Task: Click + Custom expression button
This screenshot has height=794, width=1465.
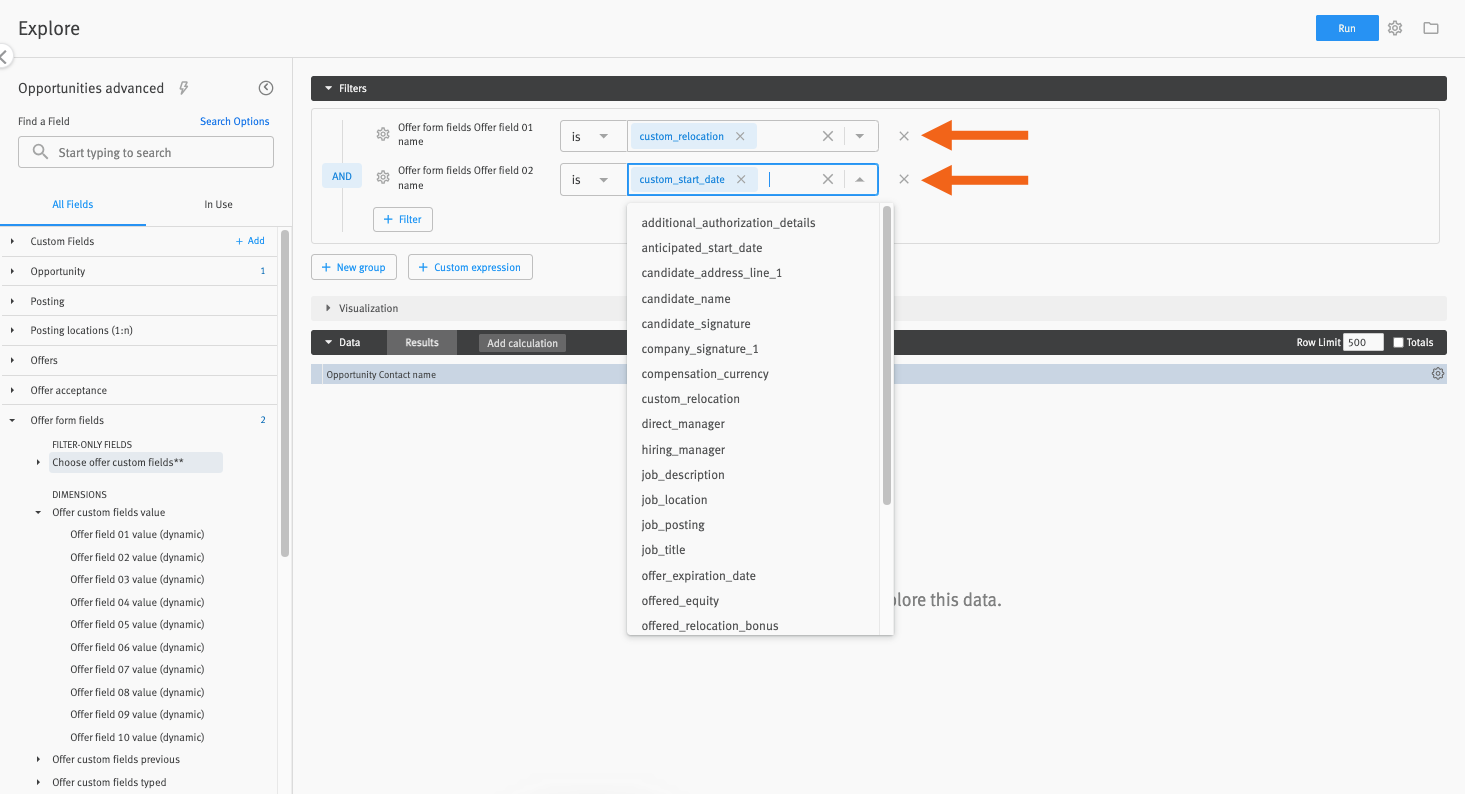Action: coord(470,267)
